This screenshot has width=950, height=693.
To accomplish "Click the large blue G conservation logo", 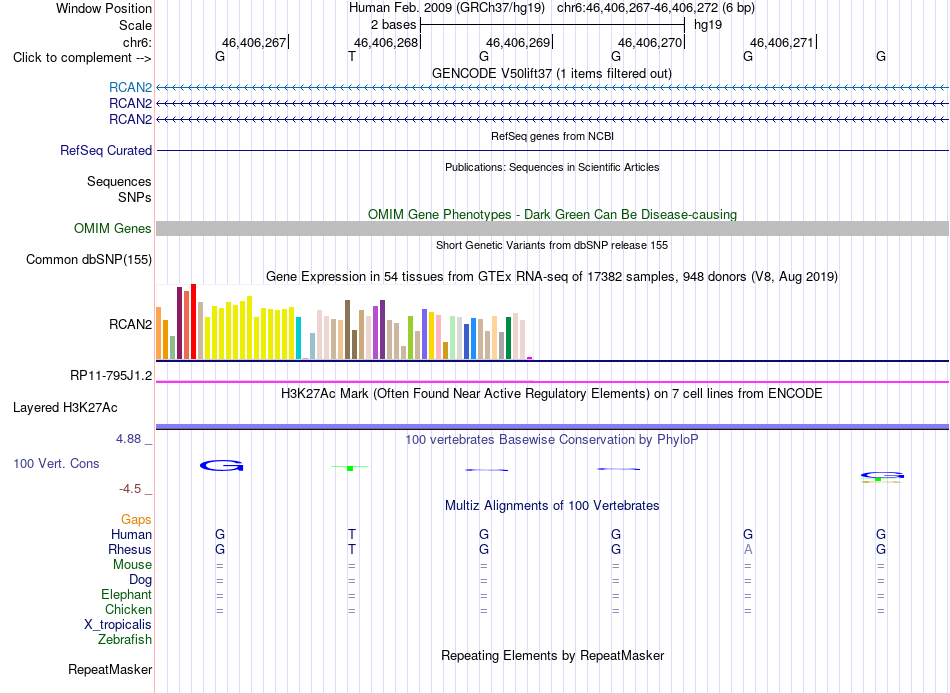I will pyautogui.click(x=222, y=465).
